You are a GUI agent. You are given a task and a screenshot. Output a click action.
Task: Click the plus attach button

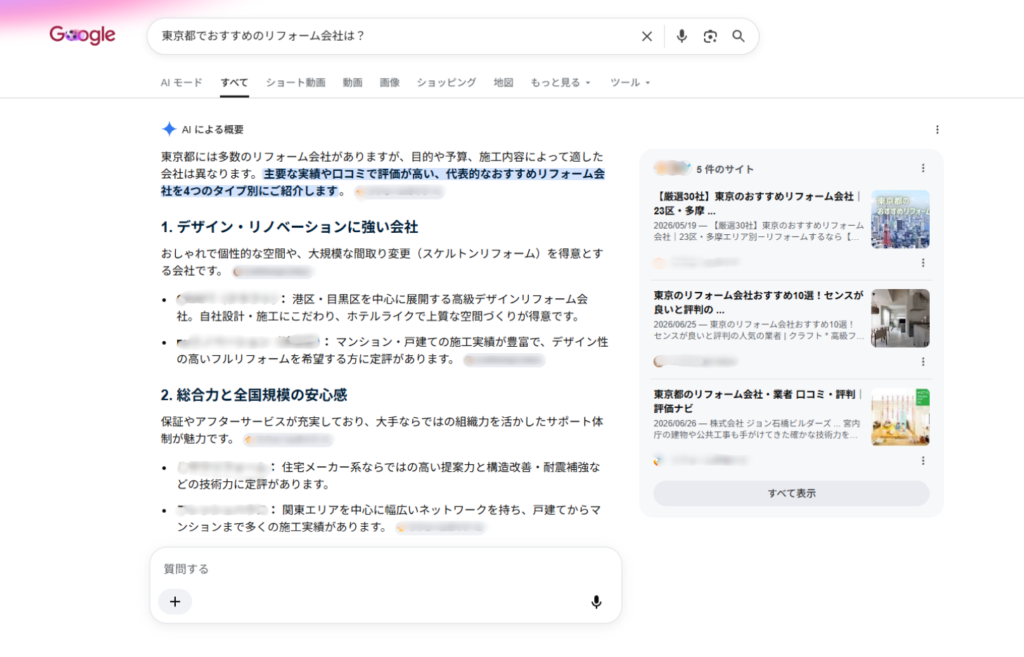(x=175, y=601)
